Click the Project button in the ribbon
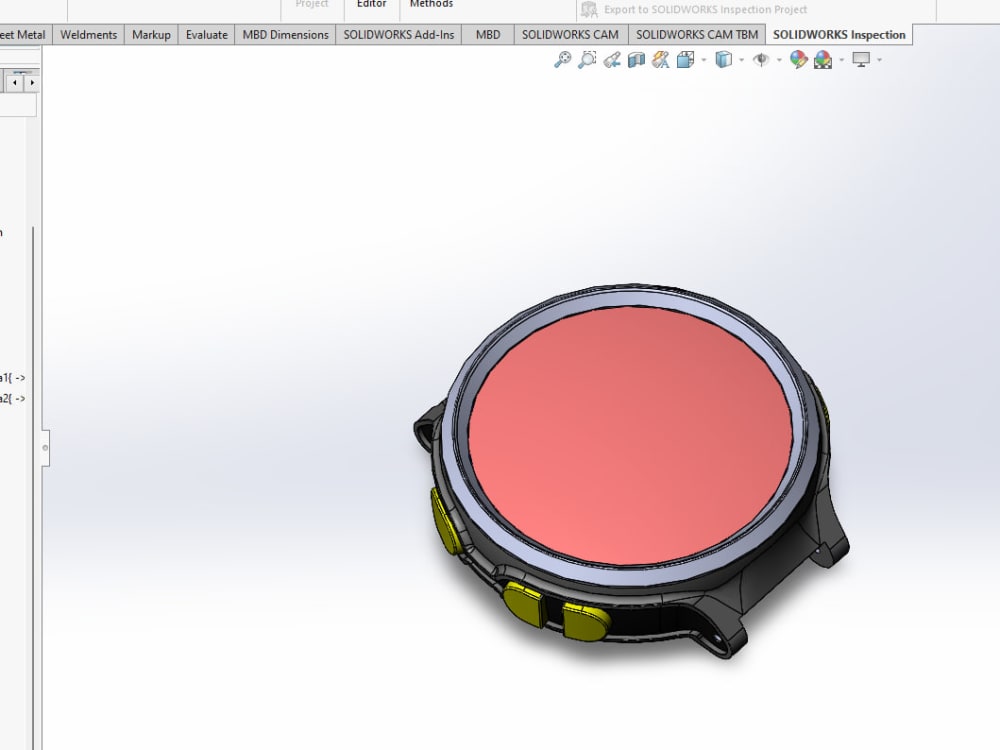The image size is (1000, 750). click(312, 6)
